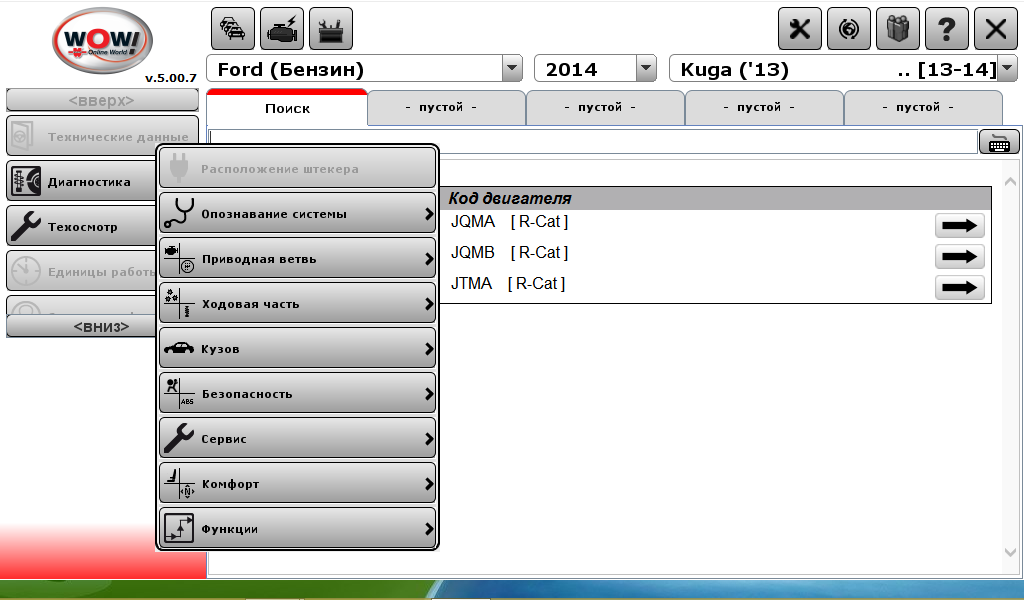Click the JTMA [R-Cat] engine code text
Image resolution: width=1024 pixels, height=600 pixels.
pyautogui.click(x=508, y=283)
